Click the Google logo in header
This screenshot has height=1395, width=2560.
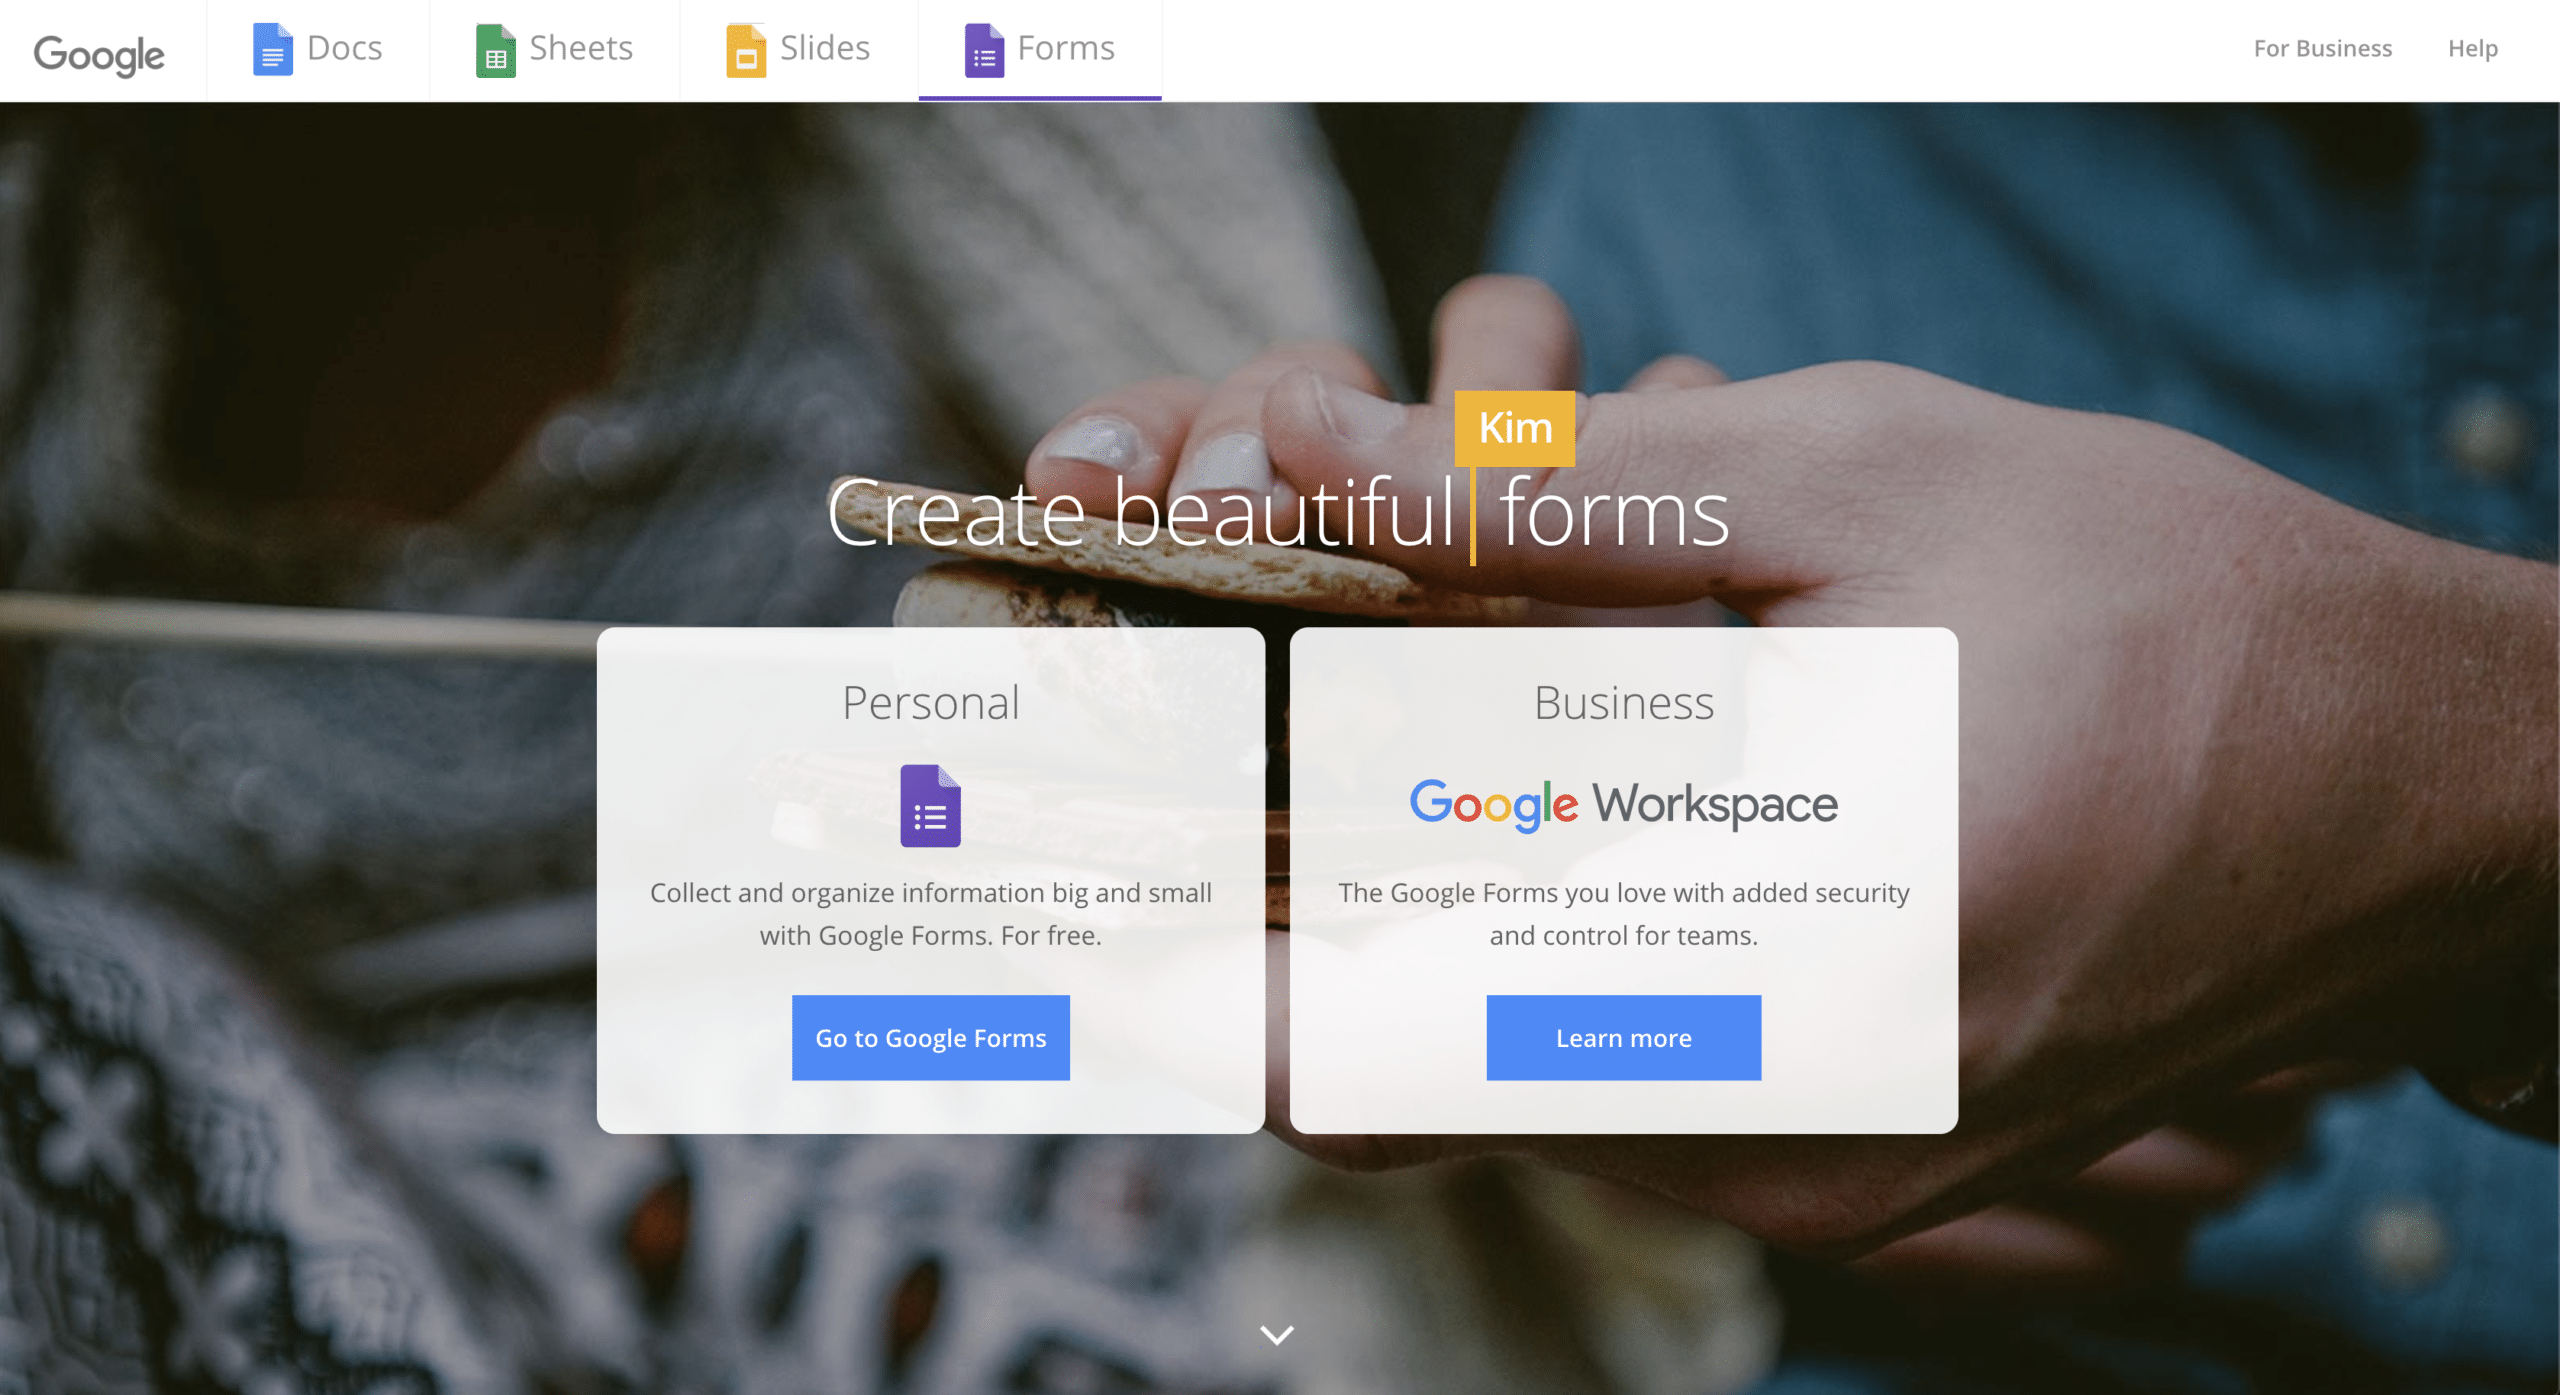(99, 54)
